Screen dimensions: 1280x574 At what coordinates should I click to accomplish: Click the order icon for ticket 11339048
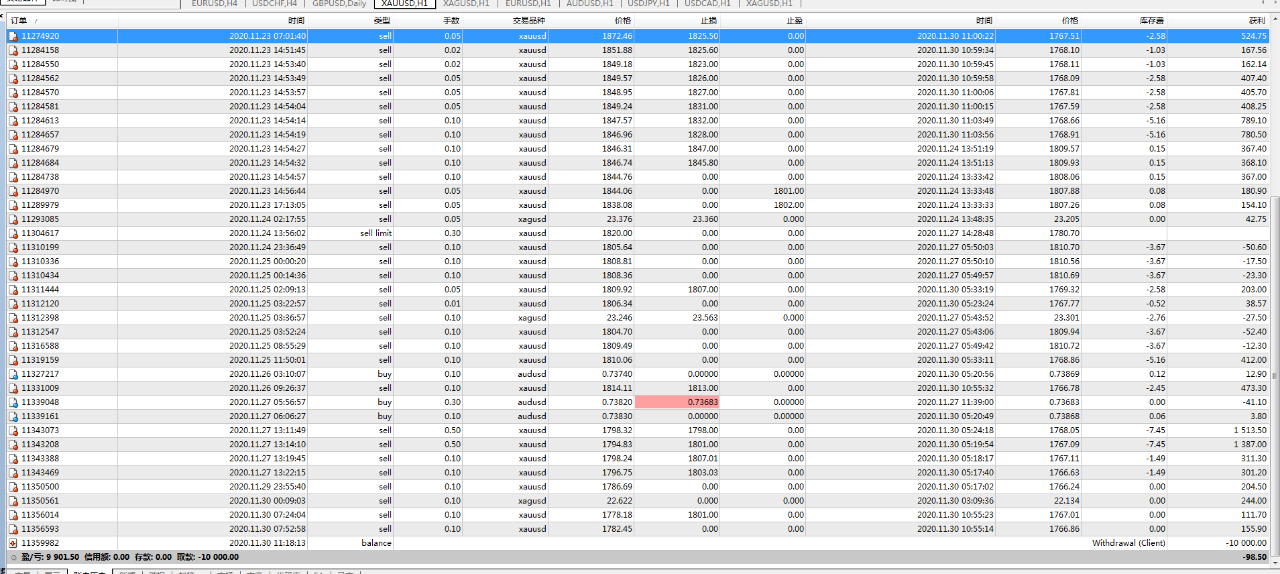coord(13,402)
